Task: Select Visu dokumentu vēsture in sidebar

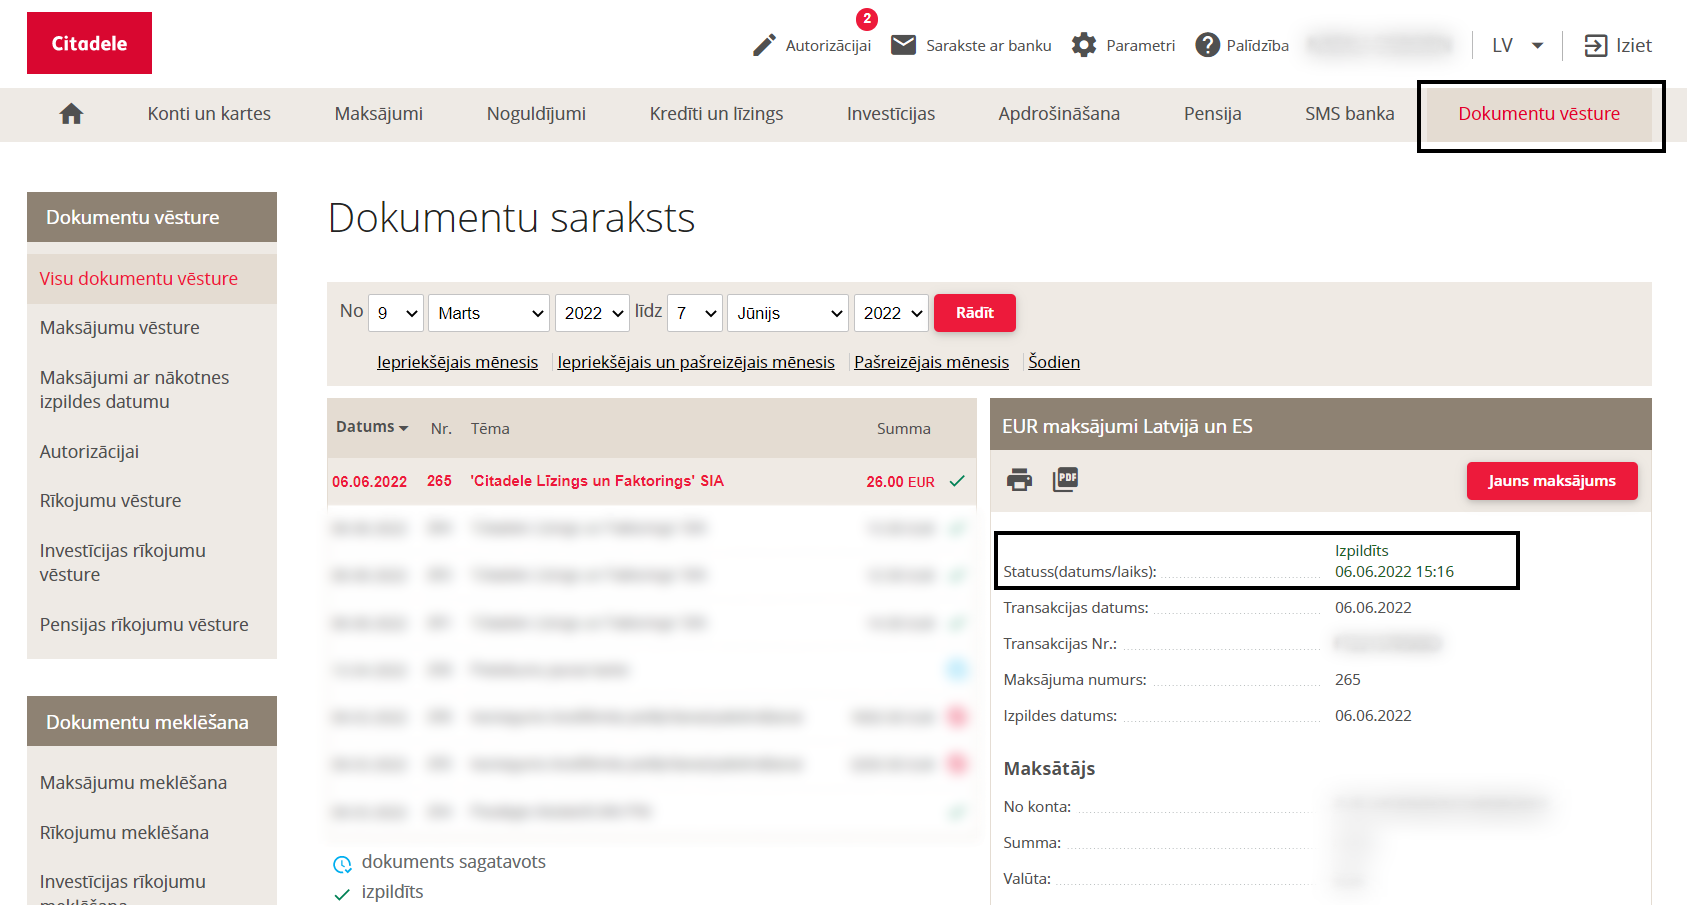Action: [152, 279]
